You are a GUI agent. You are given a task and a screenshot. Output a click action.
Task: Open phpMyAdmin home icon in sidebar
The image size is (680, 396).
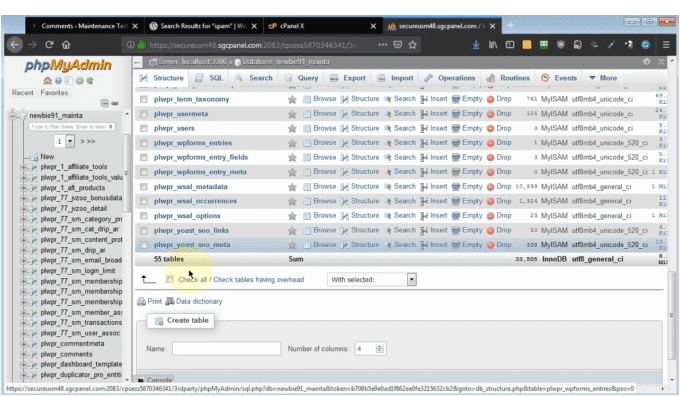pyautogui.click(x=47, y=81)
